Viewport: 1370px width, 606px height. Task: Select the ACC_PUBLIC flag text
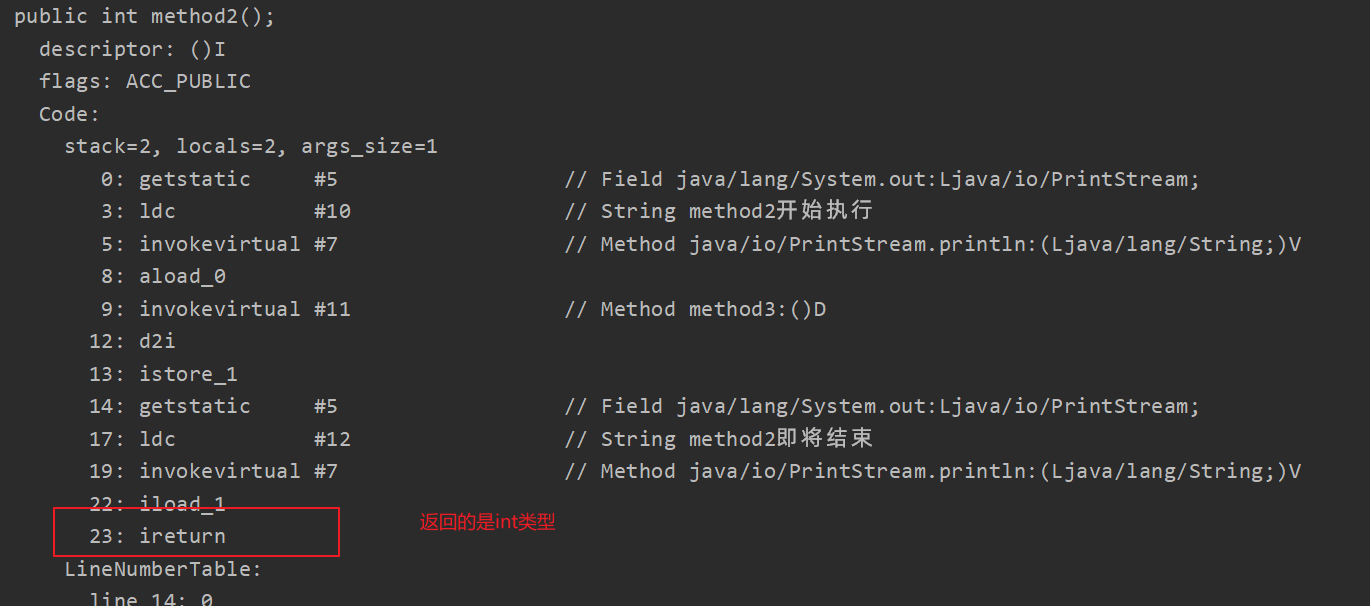tap(188, 82)
